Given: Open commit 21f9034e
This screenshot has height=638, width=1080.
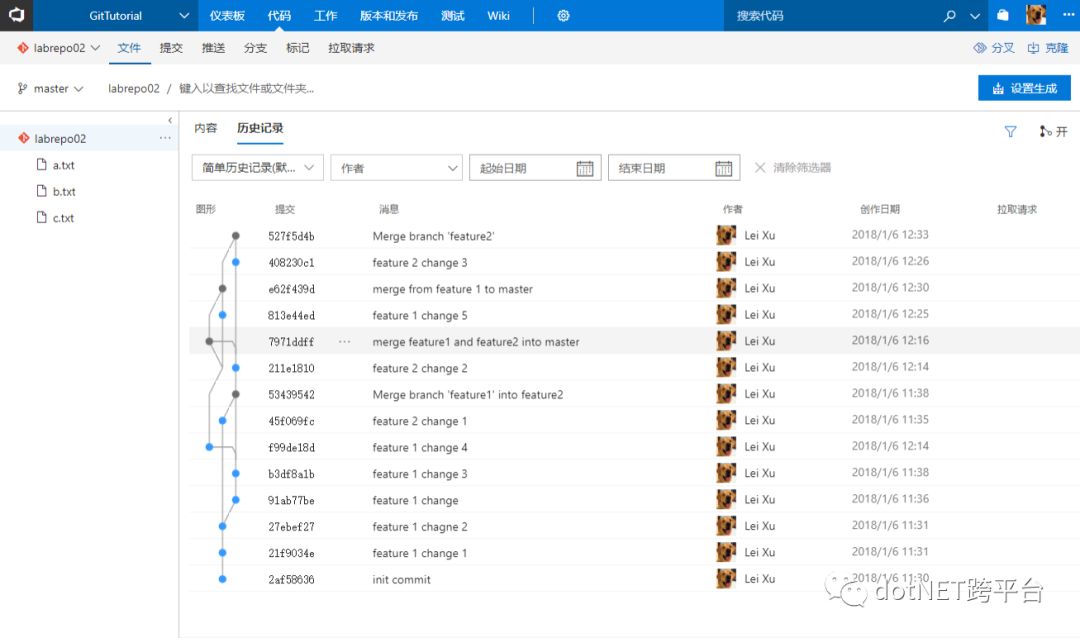Looking at the screenshot, I should (x=291, y=553).
